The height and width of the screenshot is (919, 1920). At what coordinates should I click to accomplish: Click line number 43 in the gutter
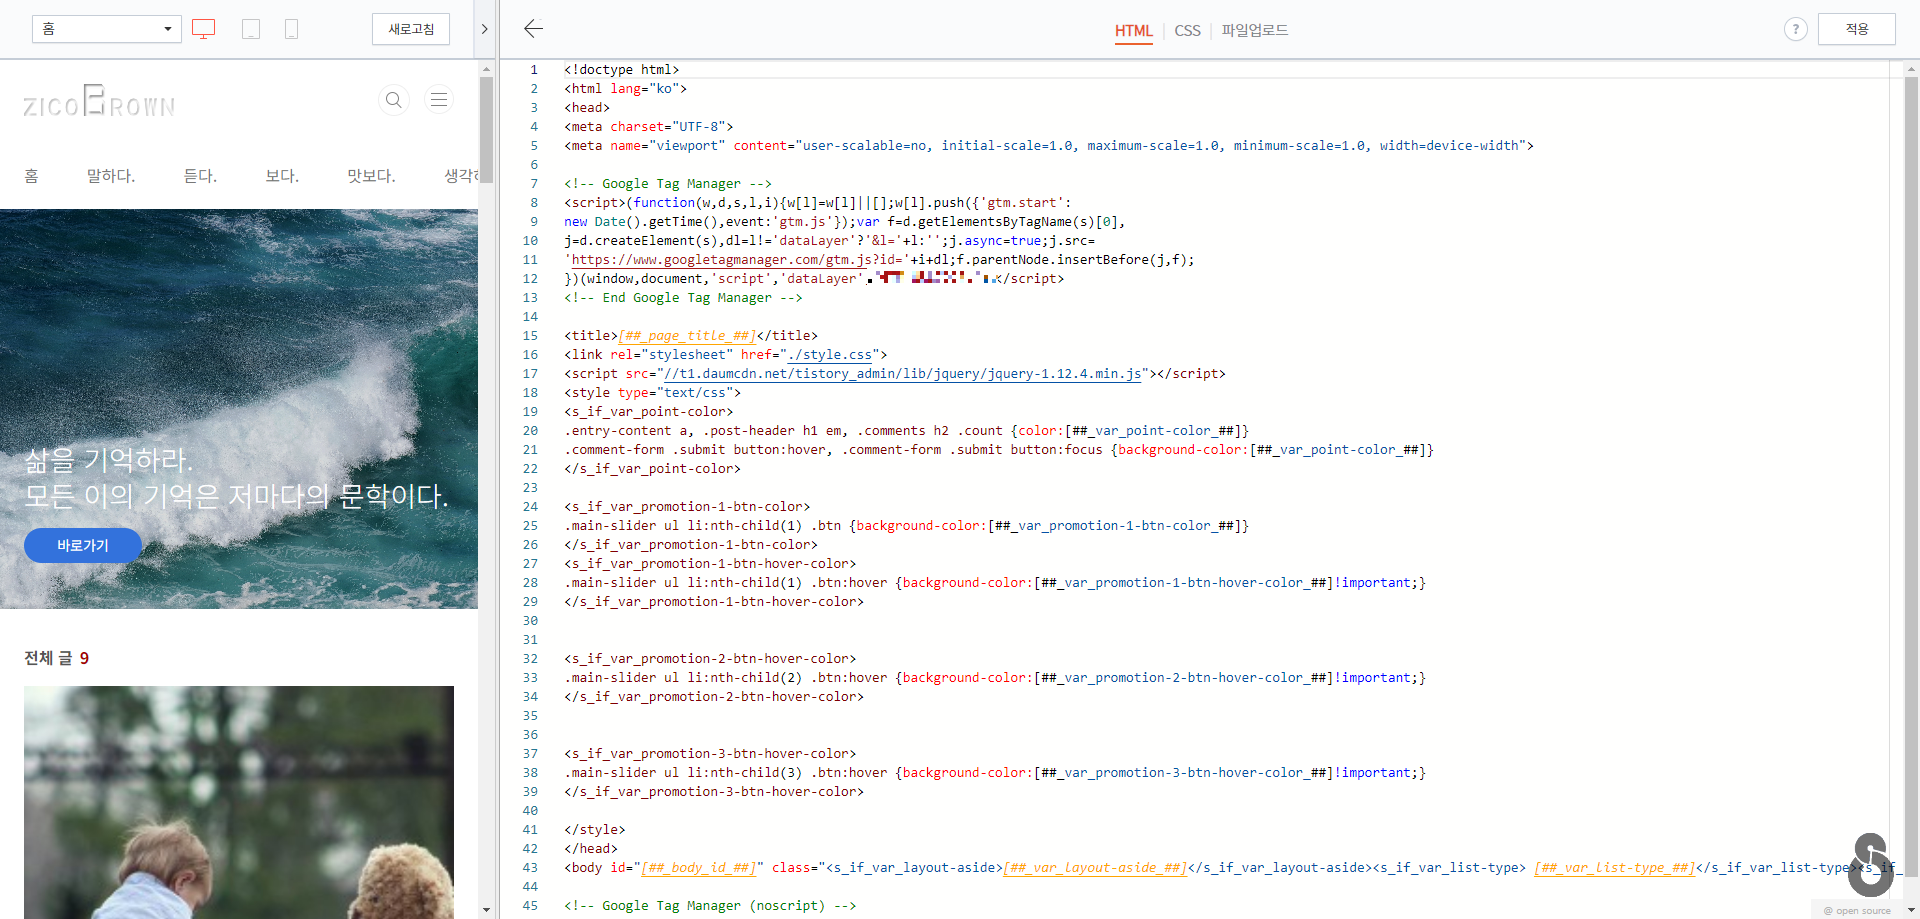(530, 868)
